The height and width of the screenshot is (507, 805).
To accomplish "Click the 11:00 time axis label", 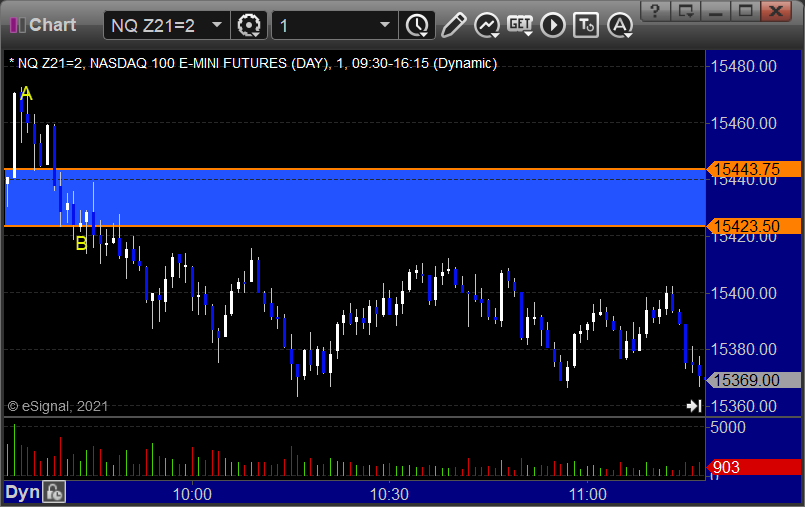I will click(x=587, y=495).
